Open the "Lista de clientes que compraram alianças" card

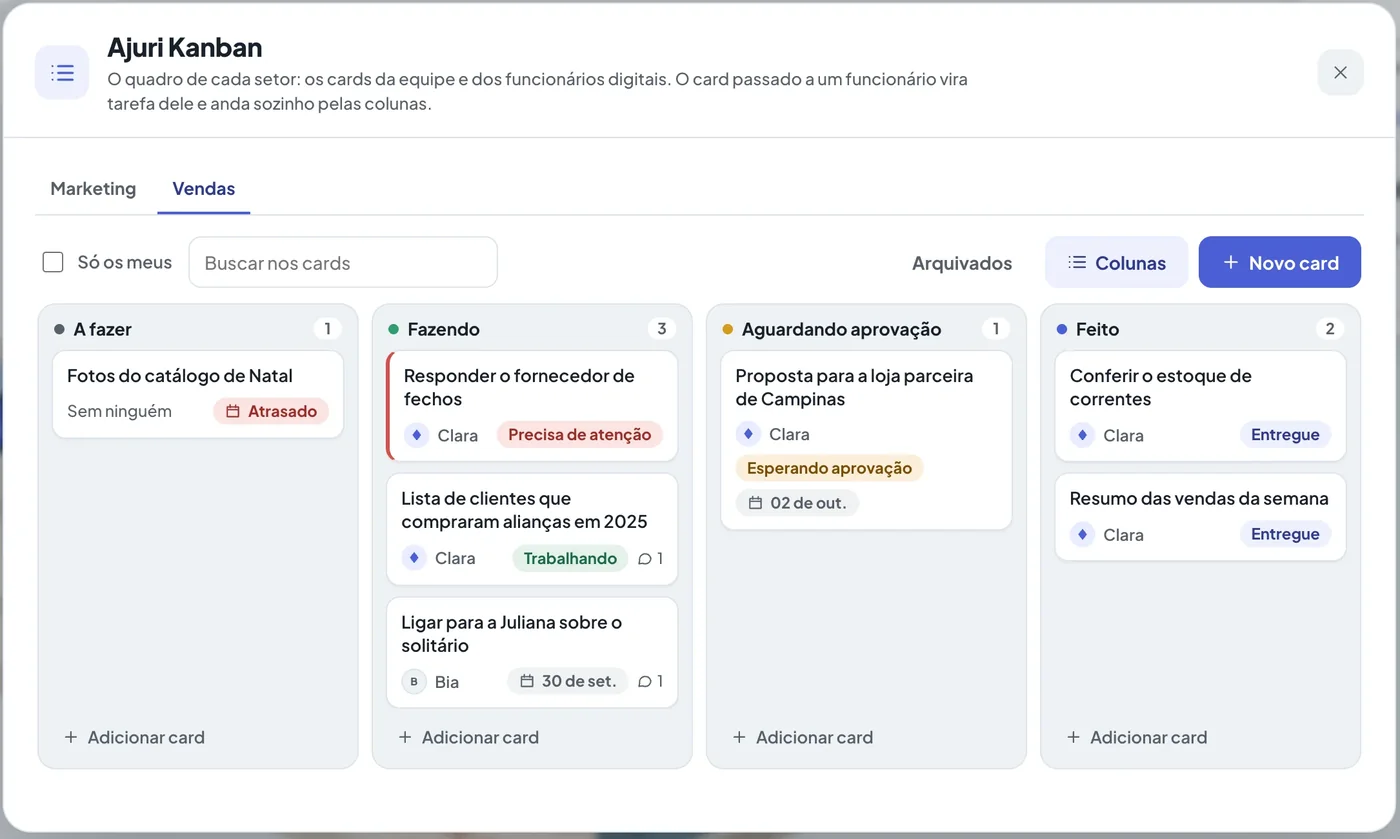click(532, 529)
